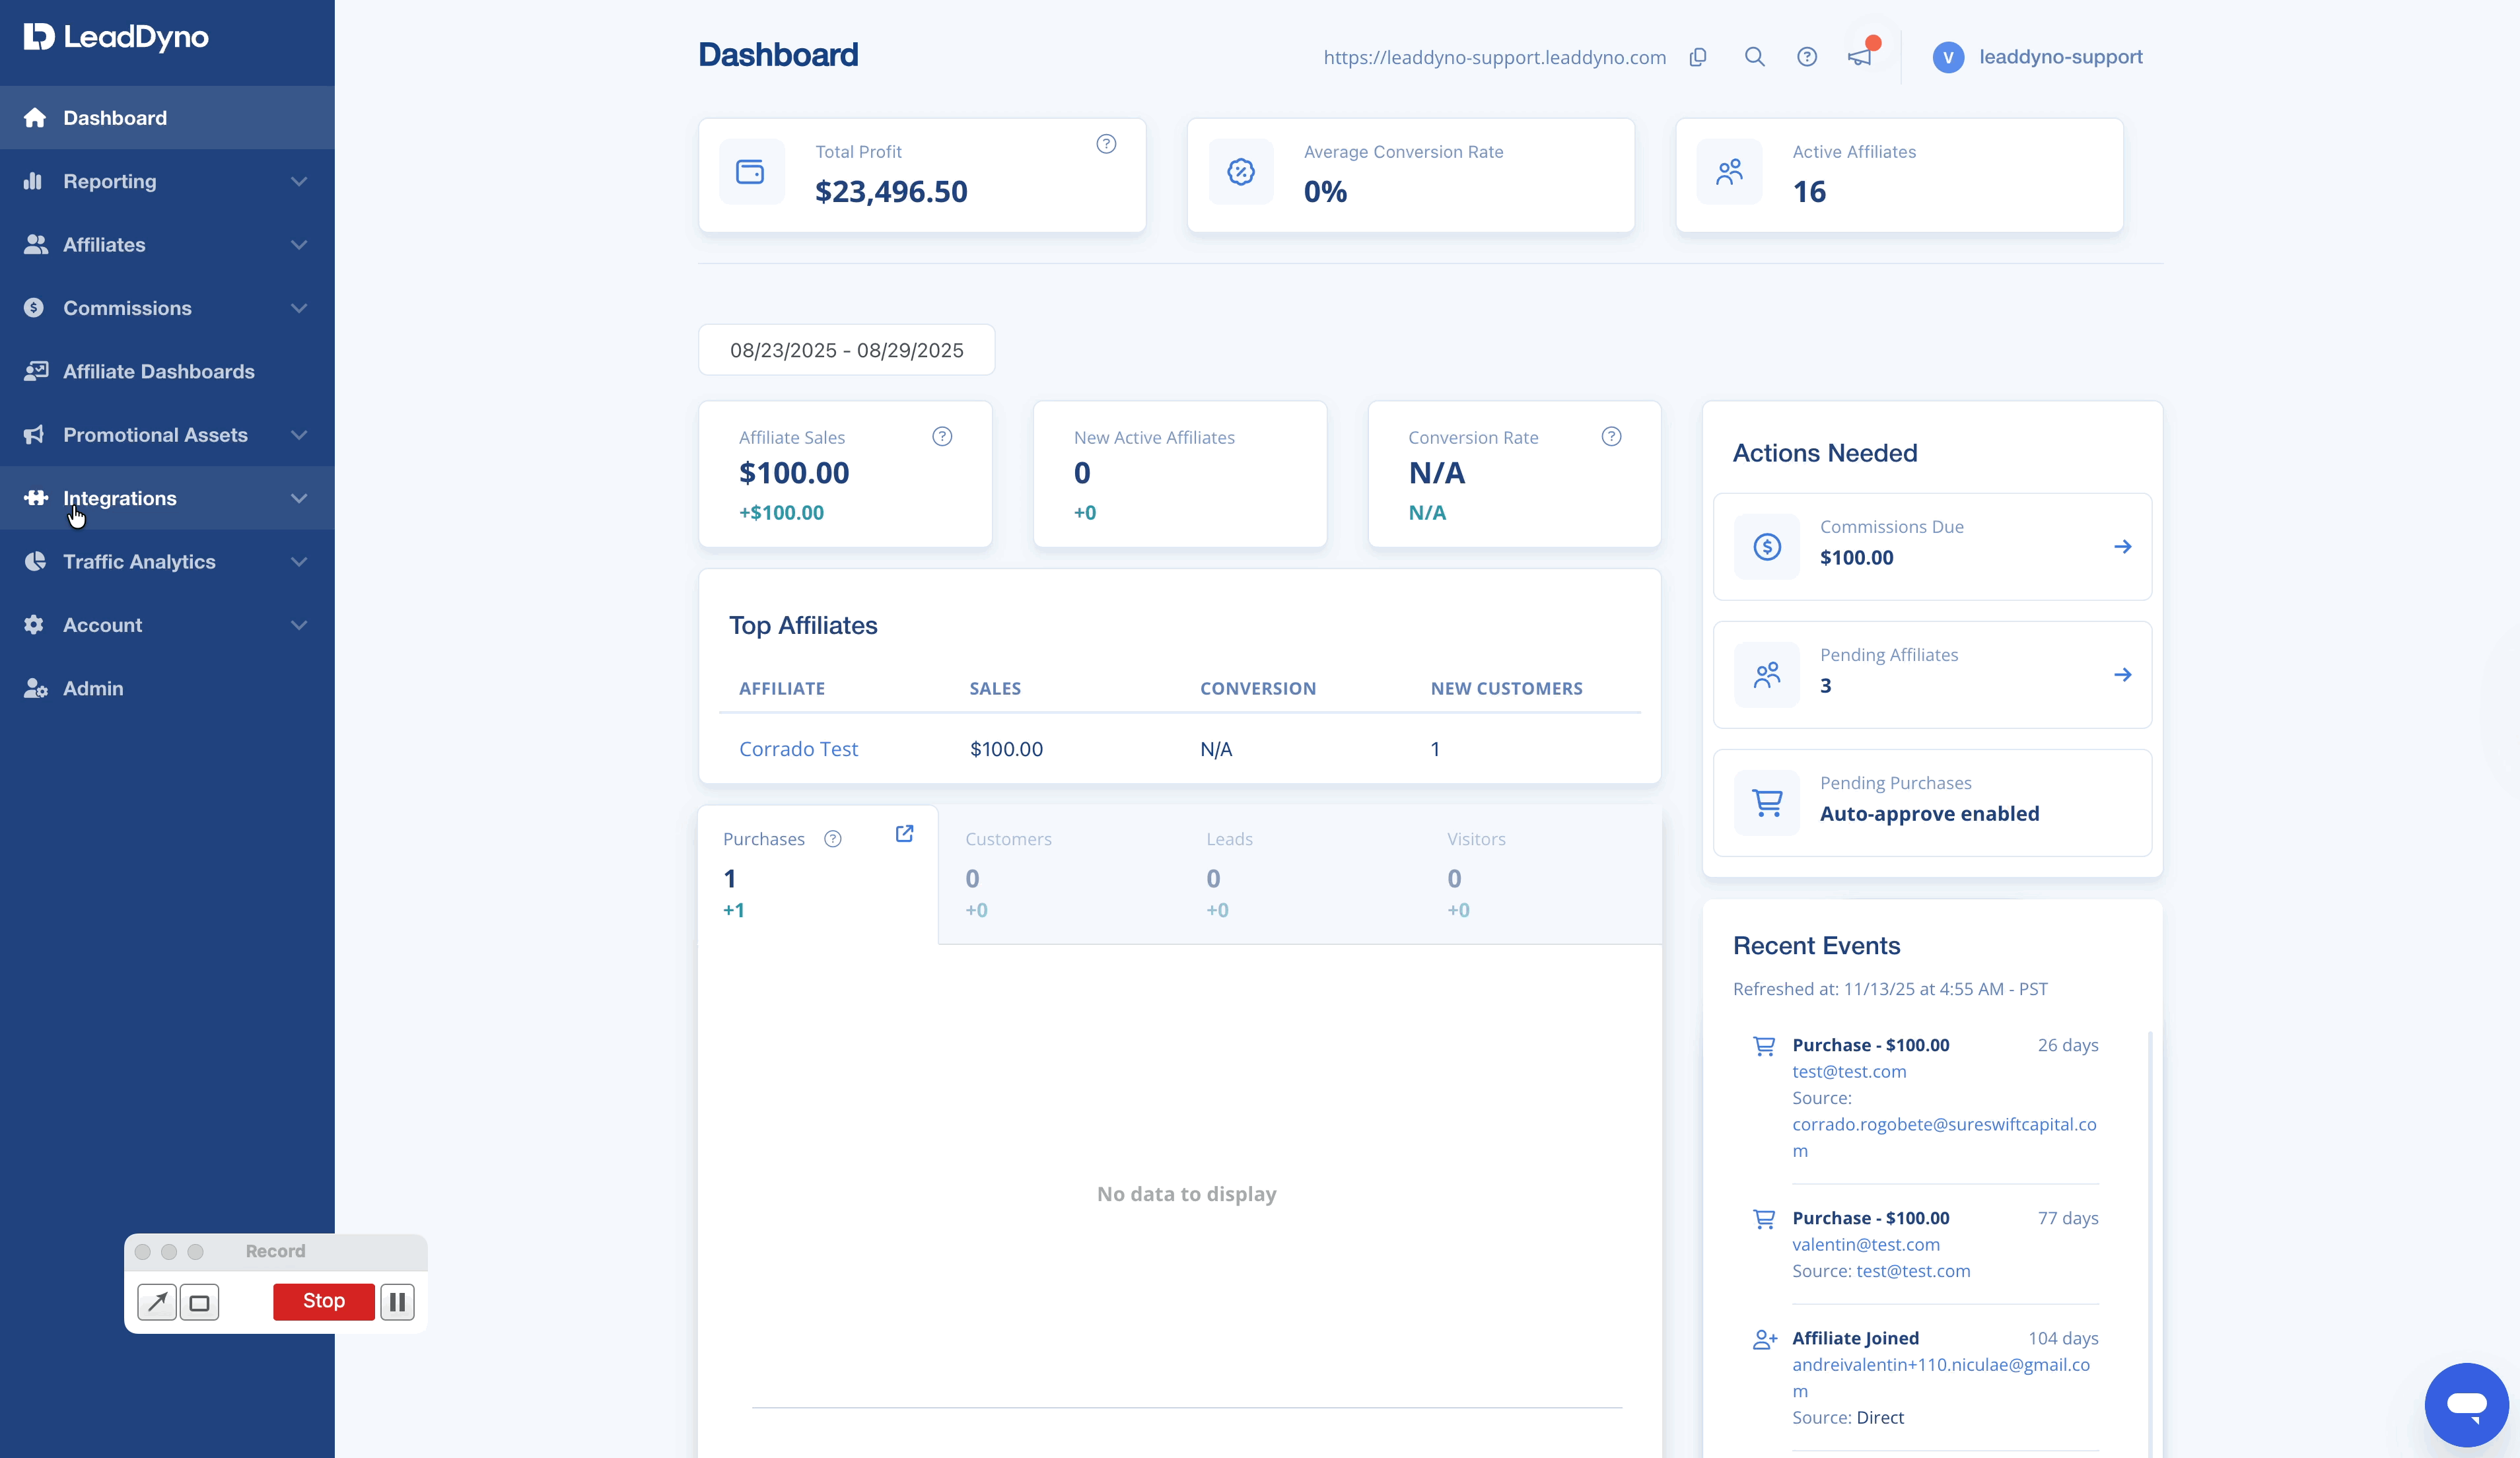2520x1458 pixels.
Task: Click the leaddyno-support.leaddyno.com URL
Action: [1495, 58]
